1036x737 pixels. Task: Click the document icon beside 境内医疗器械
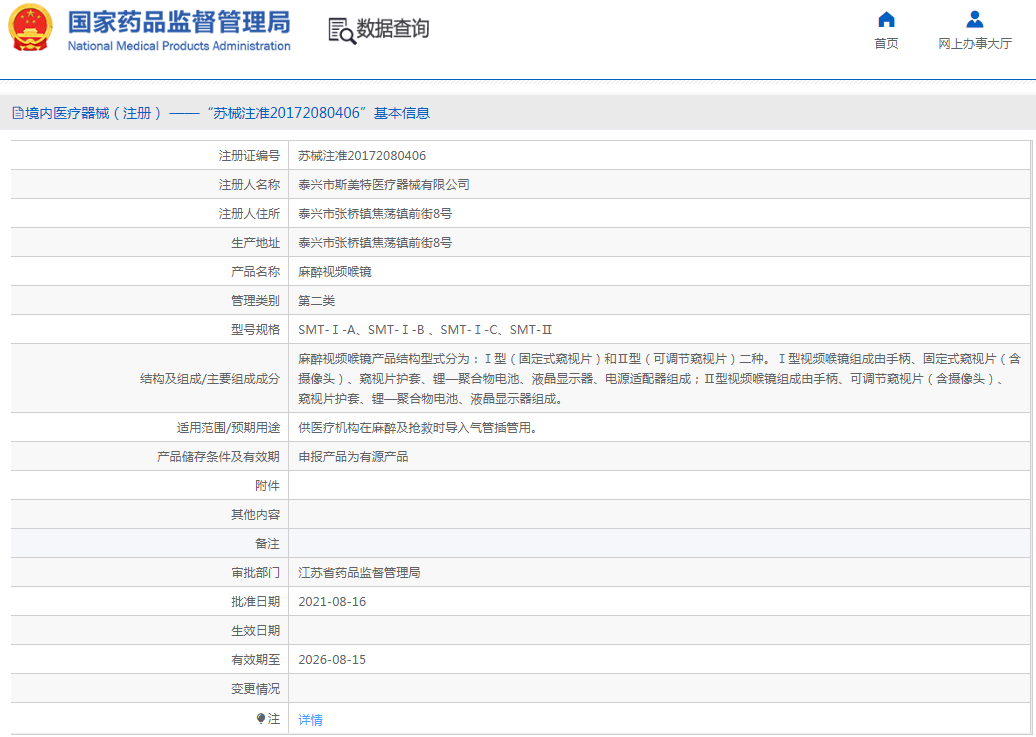pos(18,113)
